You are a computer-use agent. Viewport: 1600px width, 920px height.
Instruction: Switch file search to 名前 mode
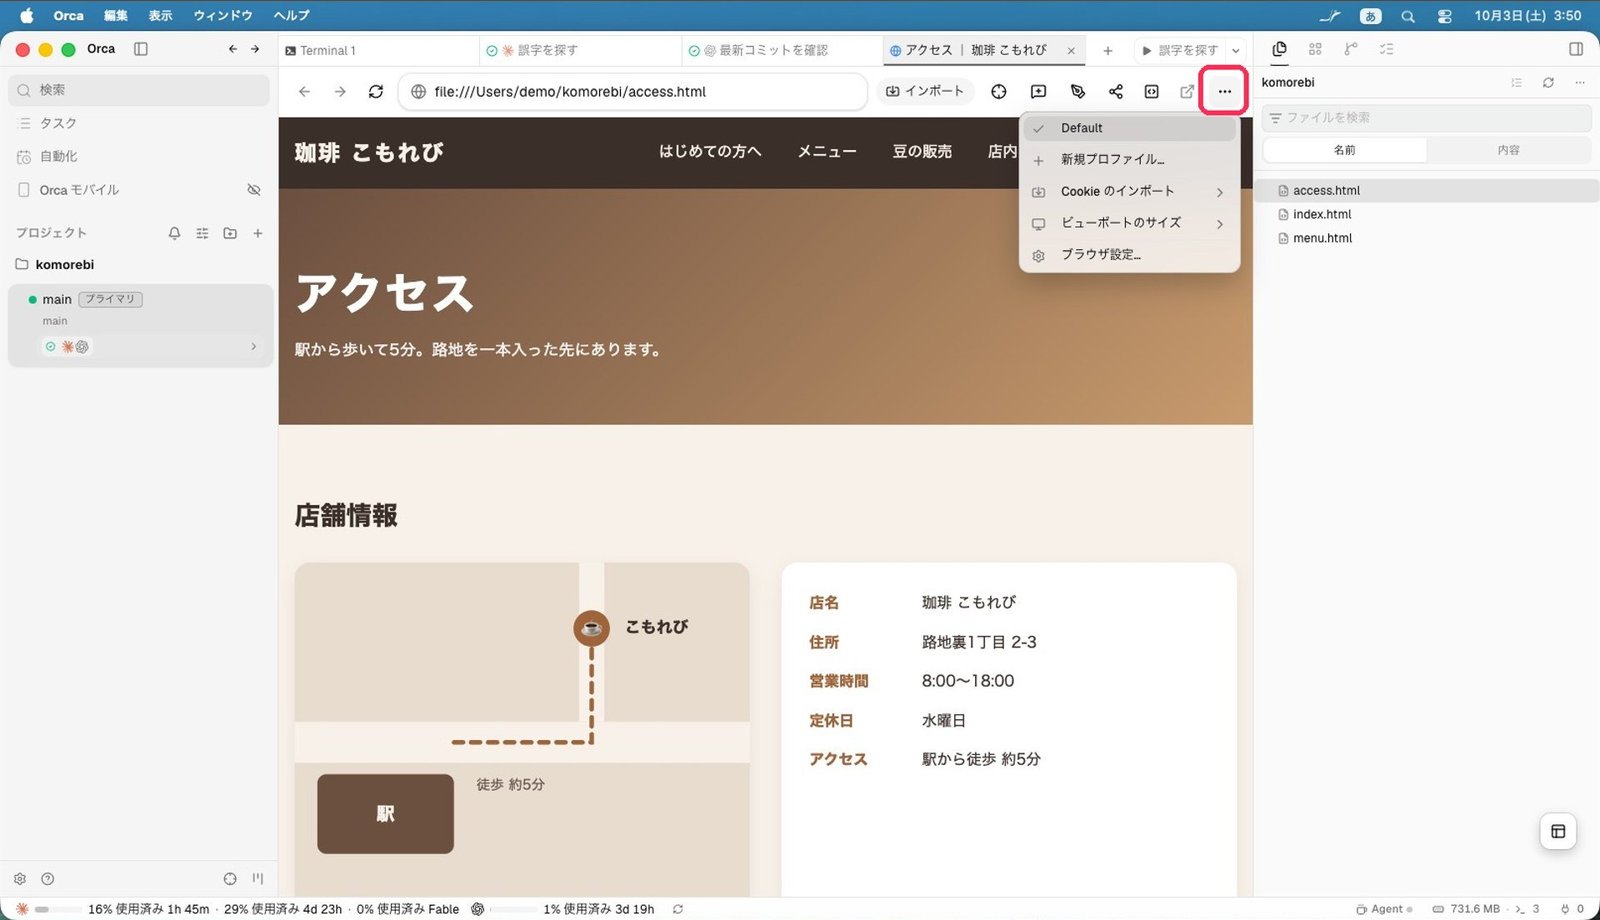1345,150
